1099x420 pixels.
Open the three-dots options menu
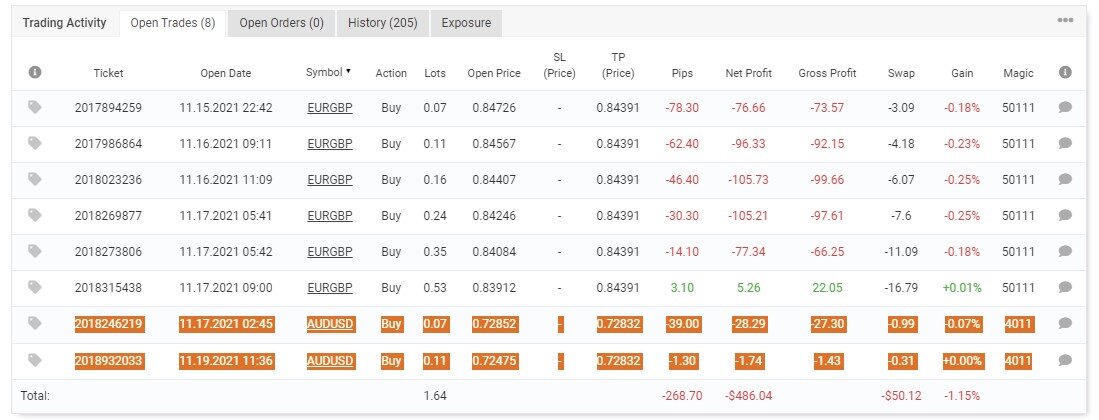pos(1065,20)
